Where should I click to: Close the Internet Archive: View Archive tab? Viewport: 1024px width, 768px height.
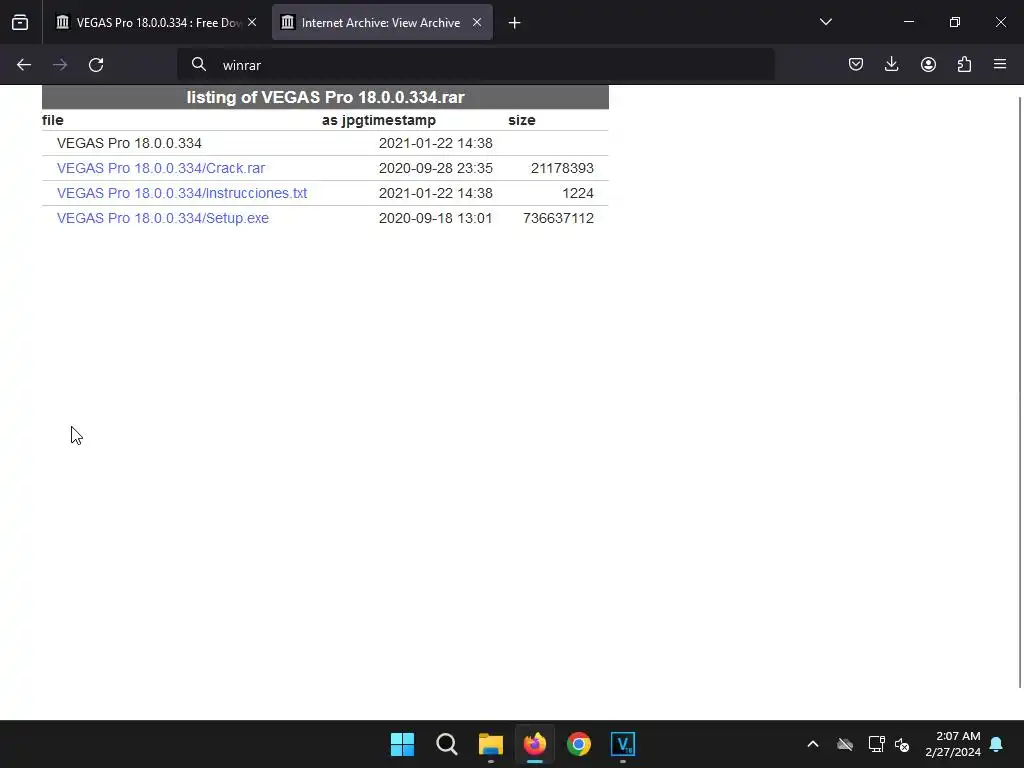coord(477,22)
